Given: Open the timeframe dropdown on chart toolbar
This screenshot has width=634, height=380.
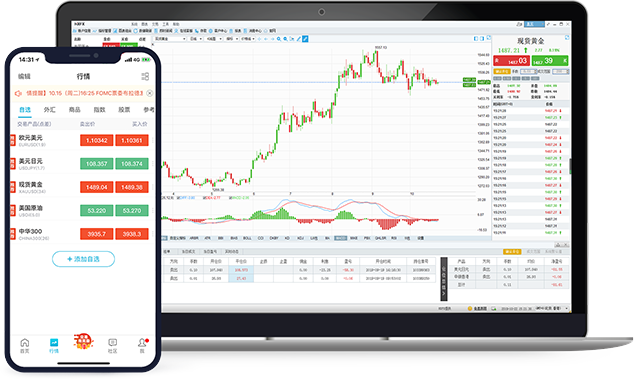Looking at the screenshot, I should tap(196, 39).
